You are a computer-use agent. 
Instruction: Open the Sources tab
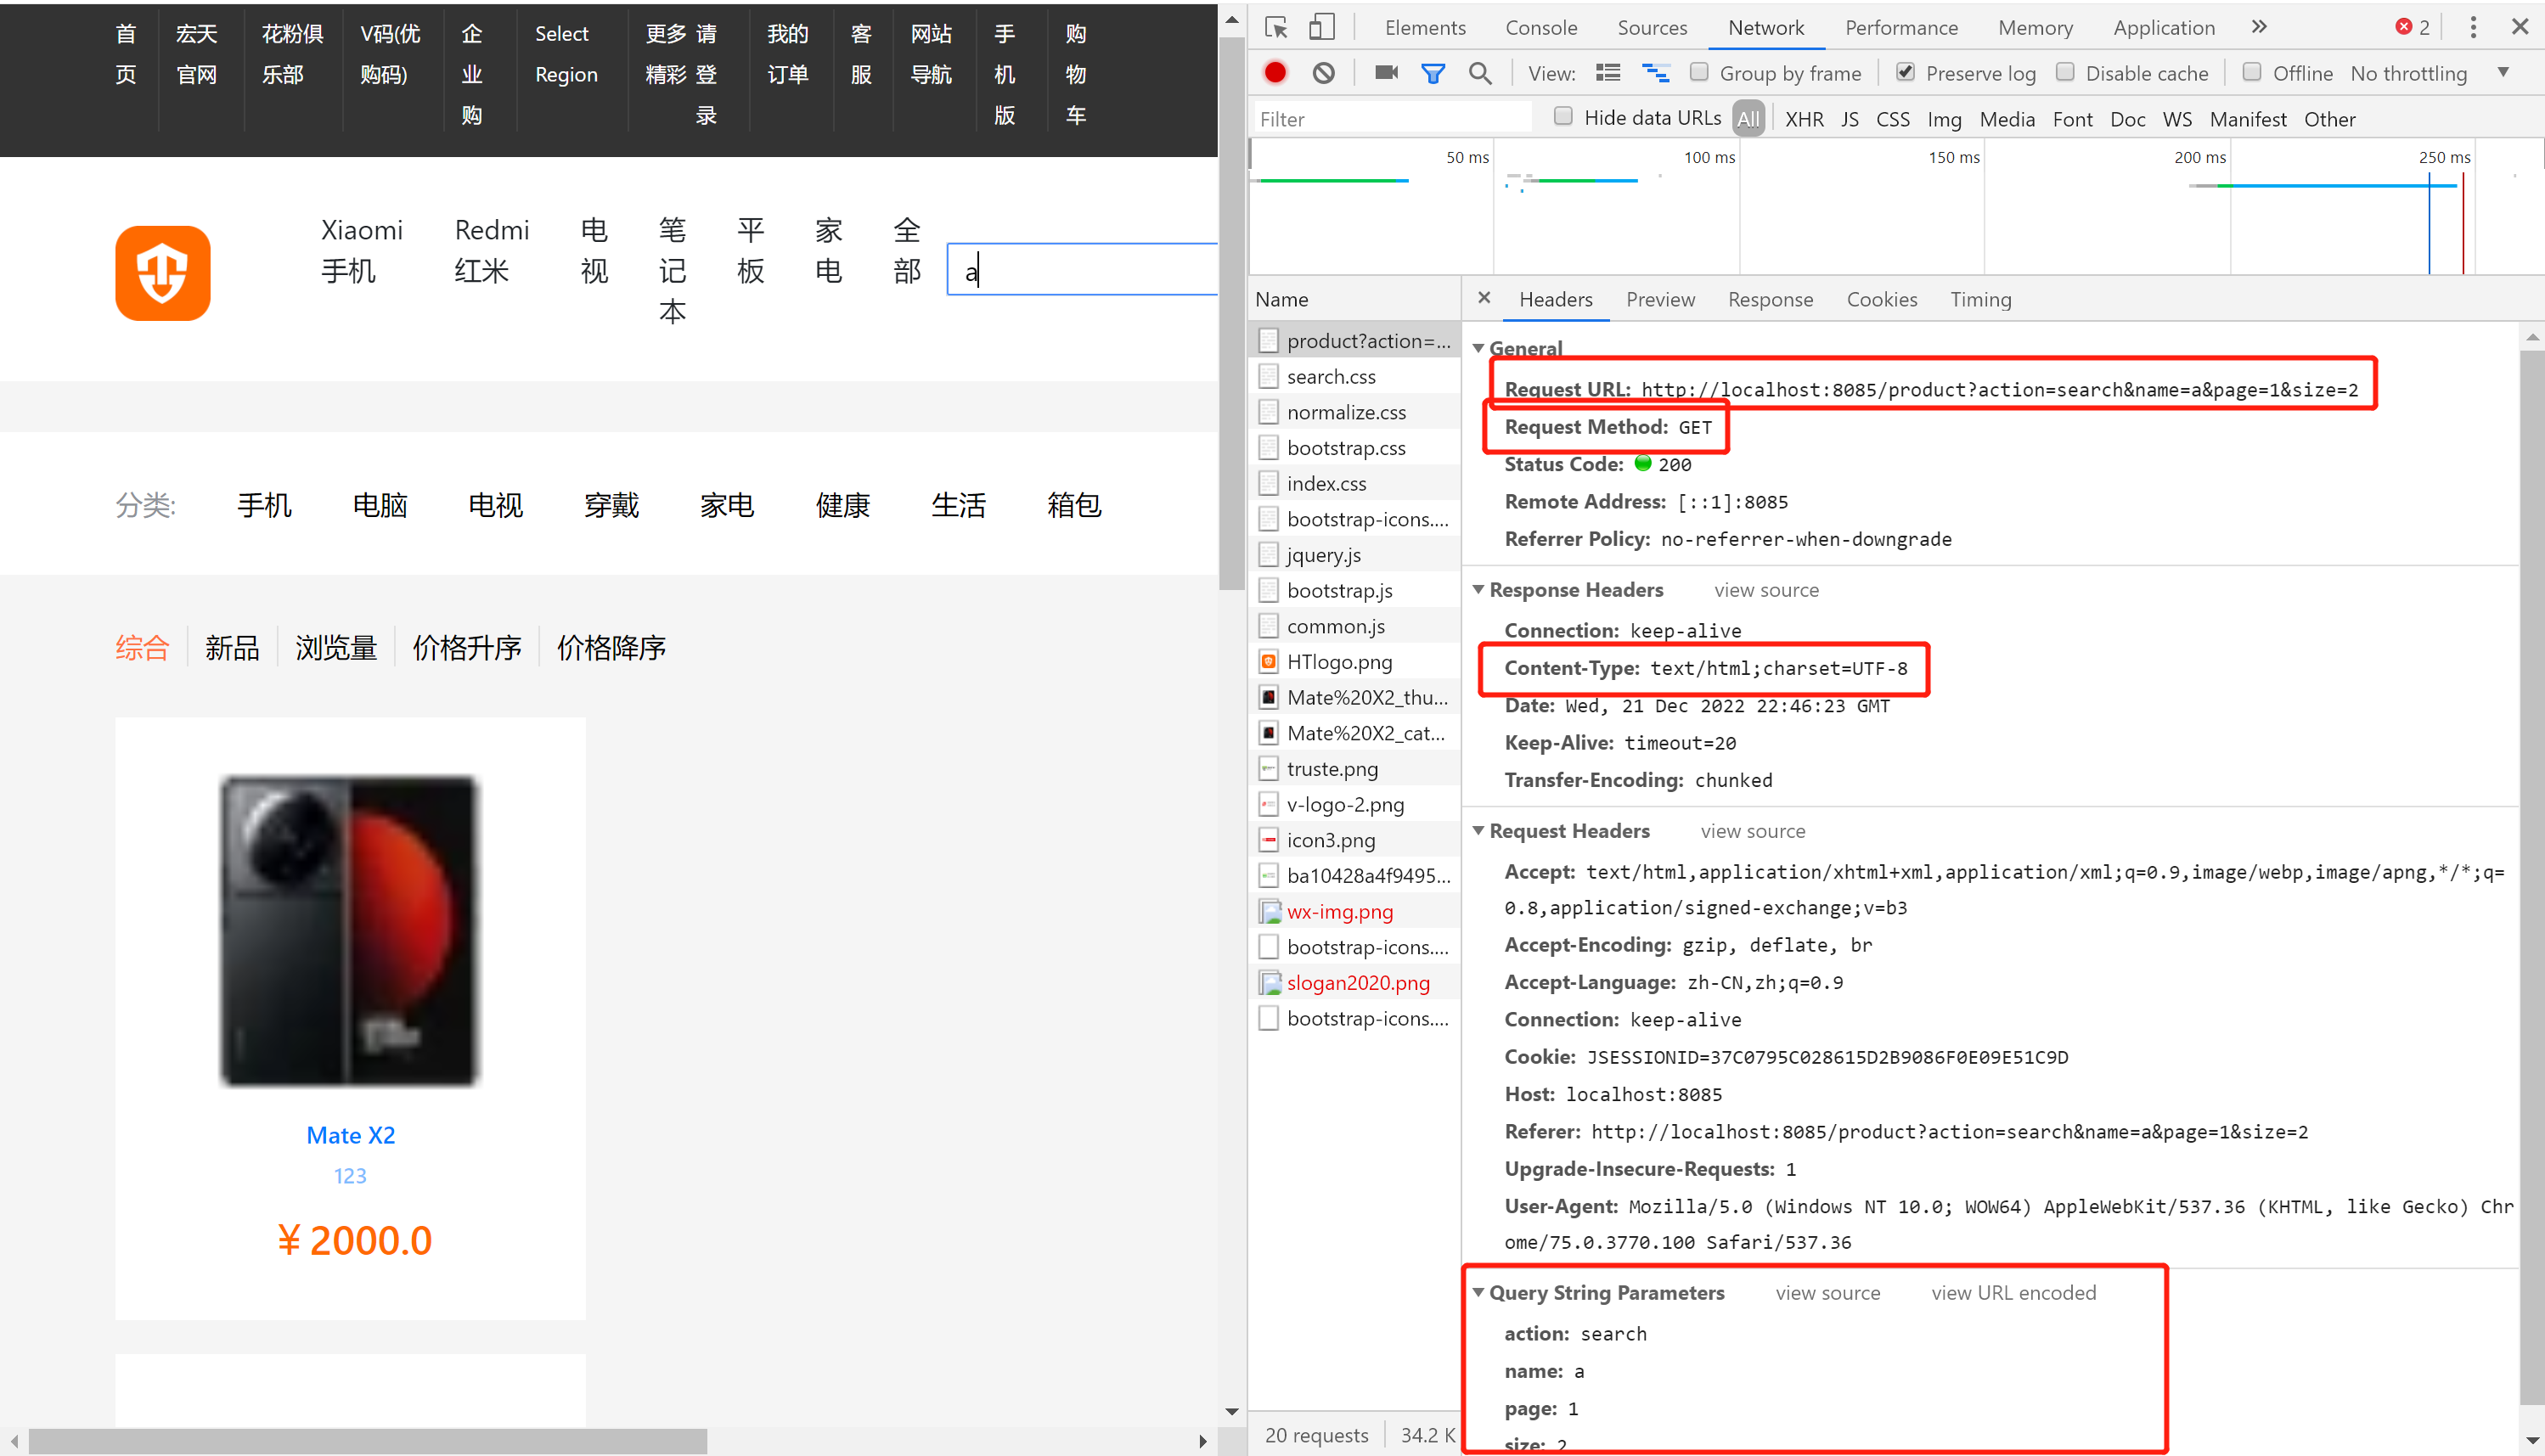pos(1652,28)
